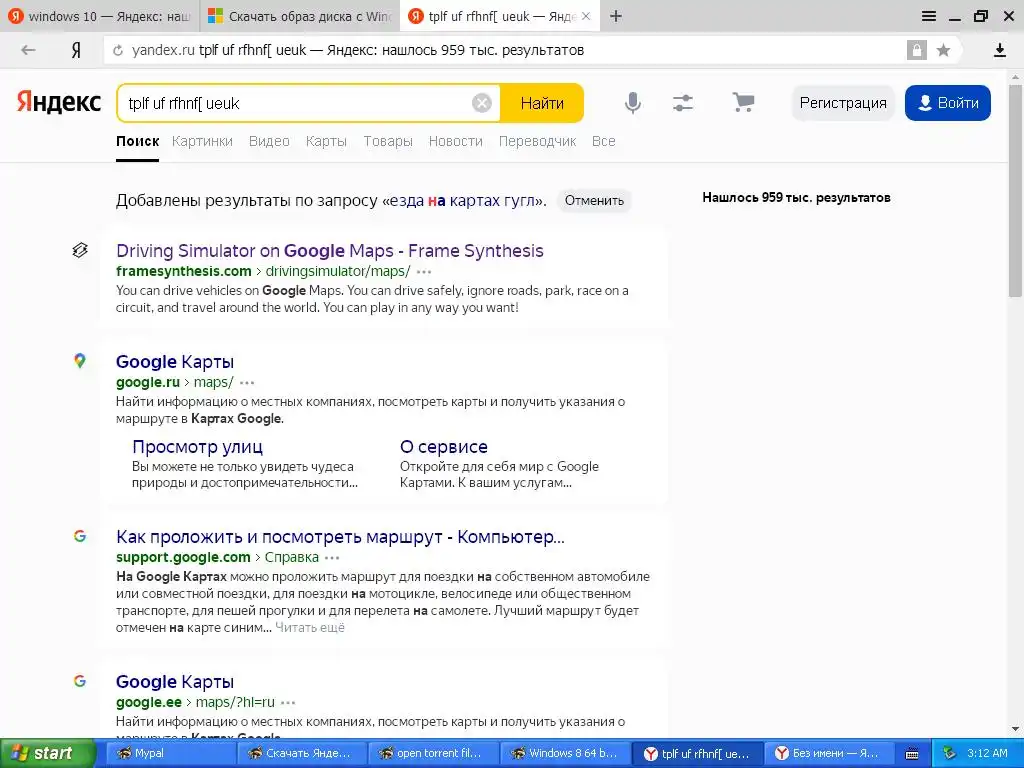1024x768 pixels.
Task: Switch to open torrent fil... taskbar window
Action: 432,753
